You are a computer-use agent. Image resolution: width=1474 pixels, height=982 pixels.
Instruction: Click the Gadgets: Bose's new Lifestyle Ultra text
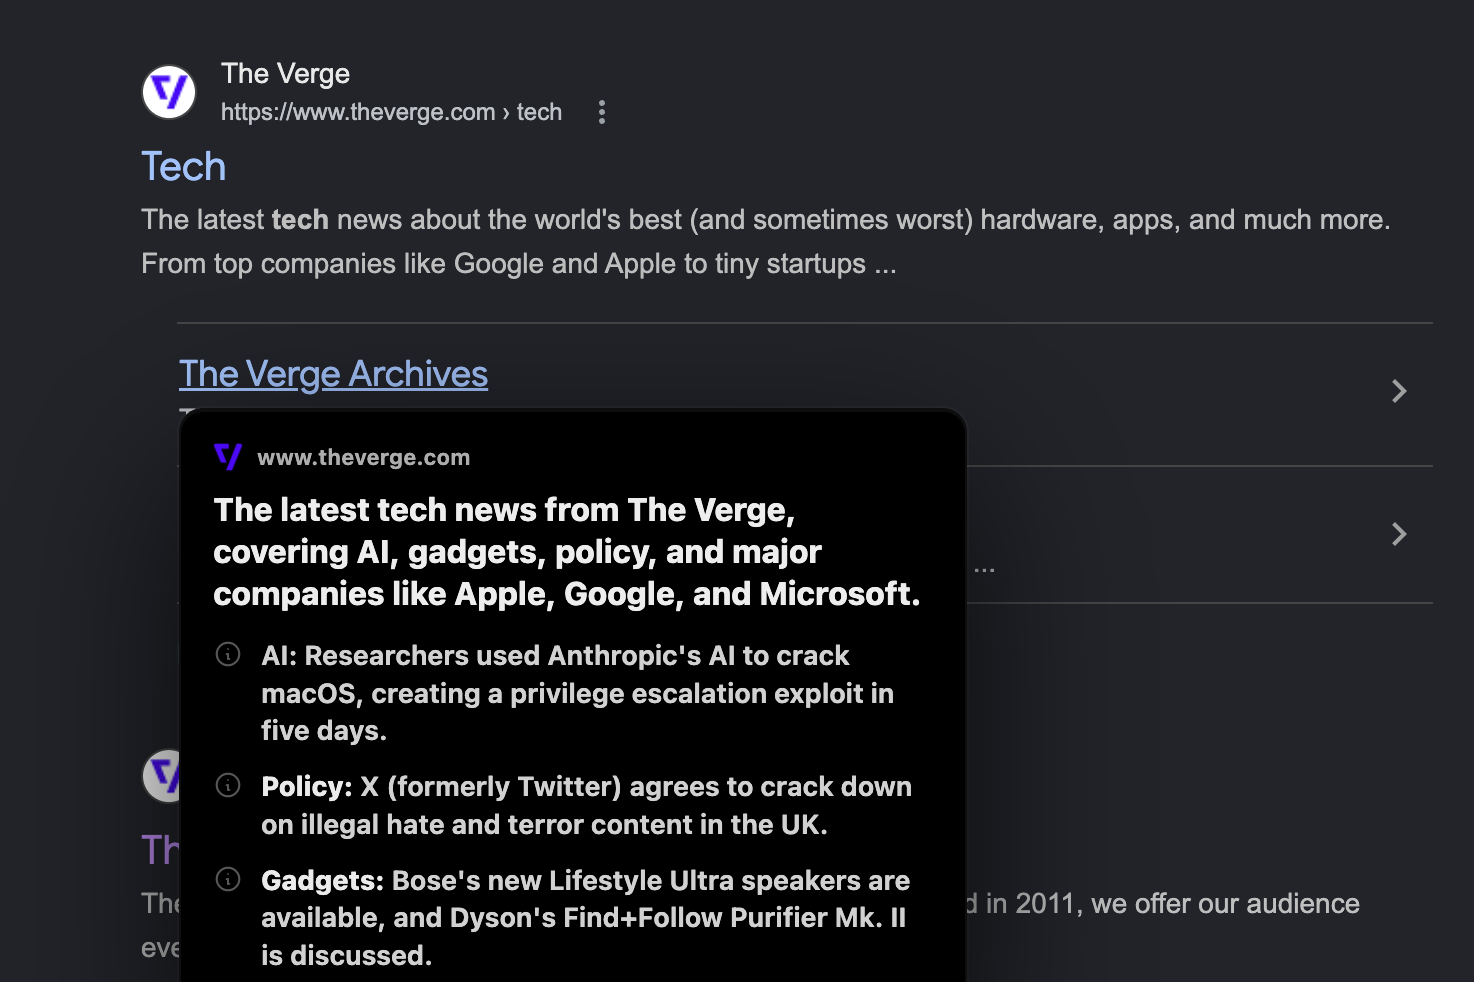tap(585, 918)
